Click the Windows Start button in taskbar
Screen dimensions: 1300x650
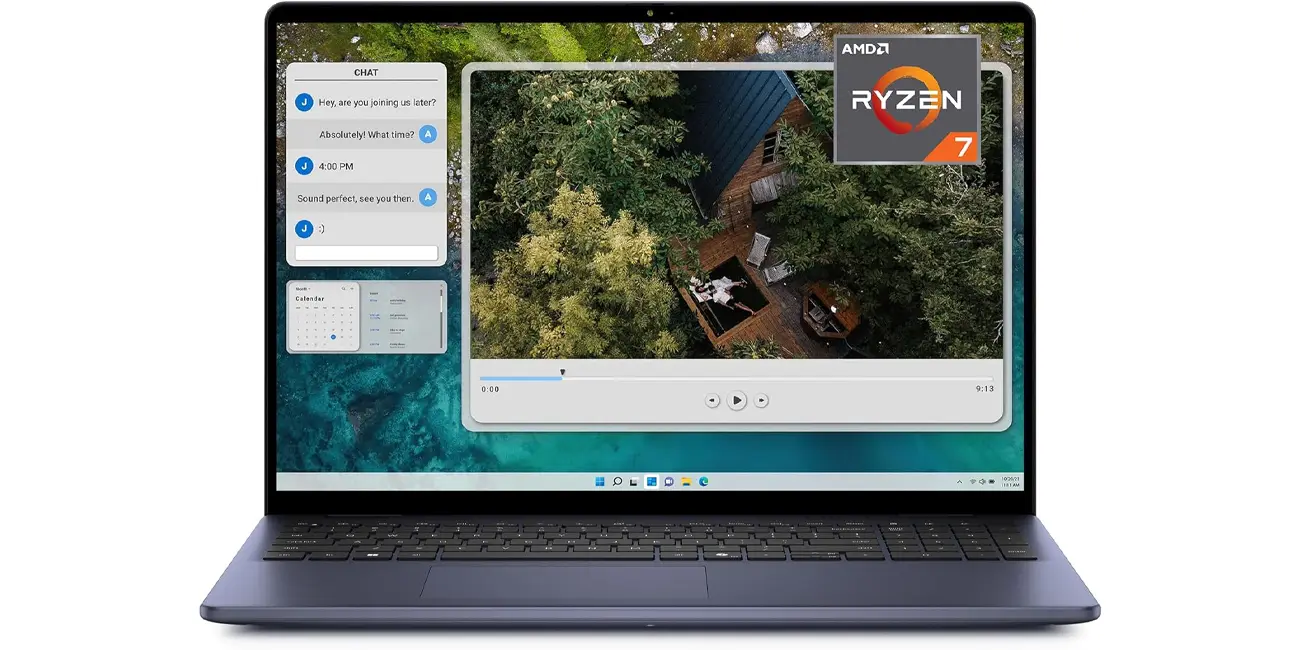pyautogui.click(x=600, y=482)
